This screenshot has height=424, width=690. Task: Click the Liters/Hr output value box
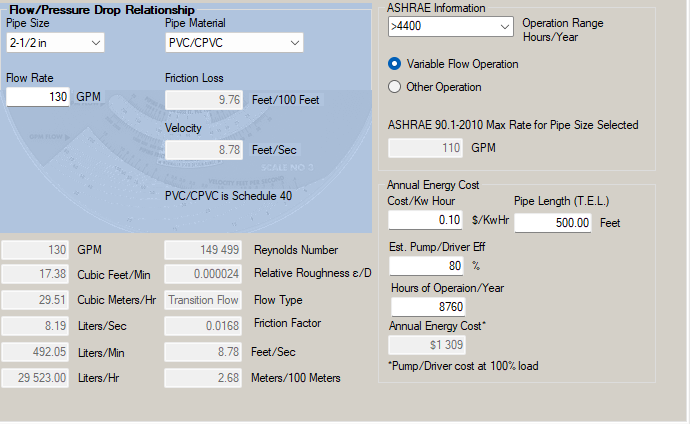tap(36, 377)
